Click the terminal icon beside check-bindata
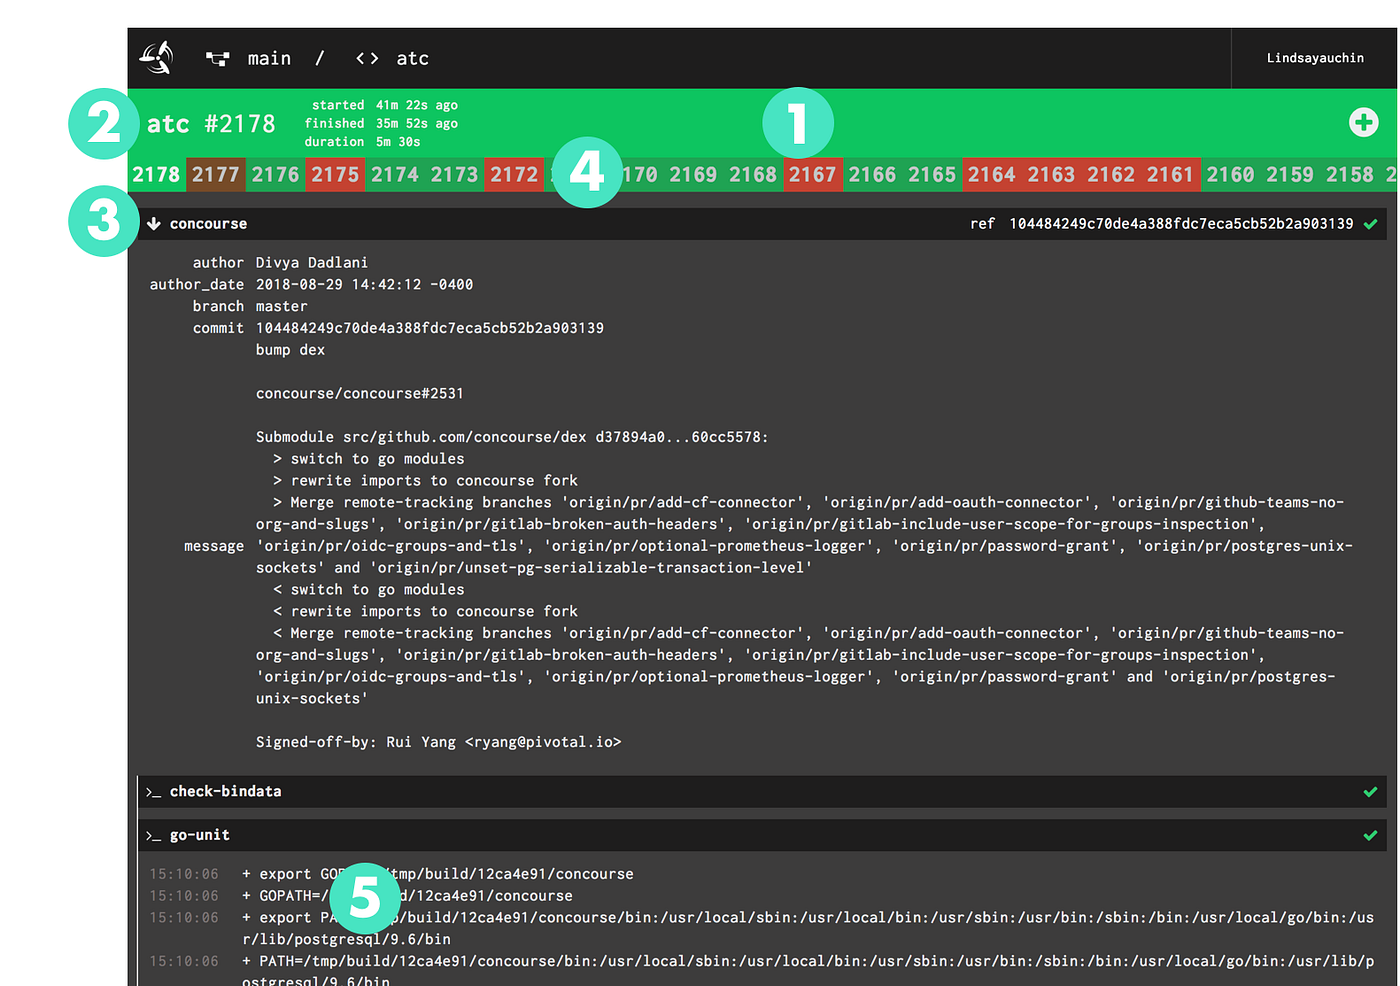The image size is (1400, 986). pos(153,792)
